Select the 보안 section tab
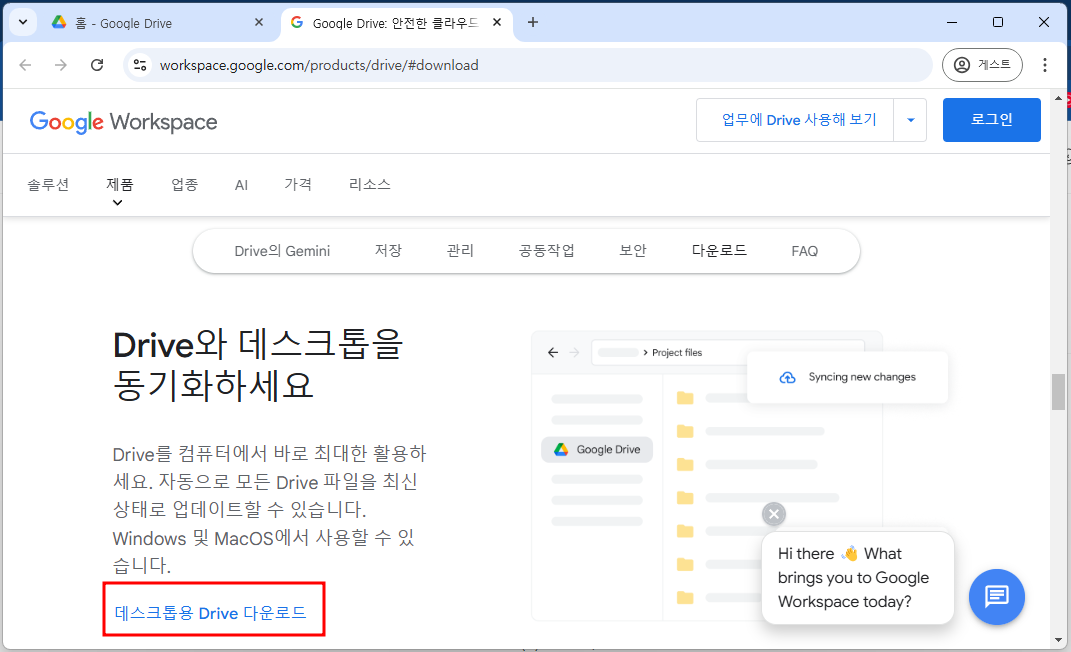 pos(632,251)
